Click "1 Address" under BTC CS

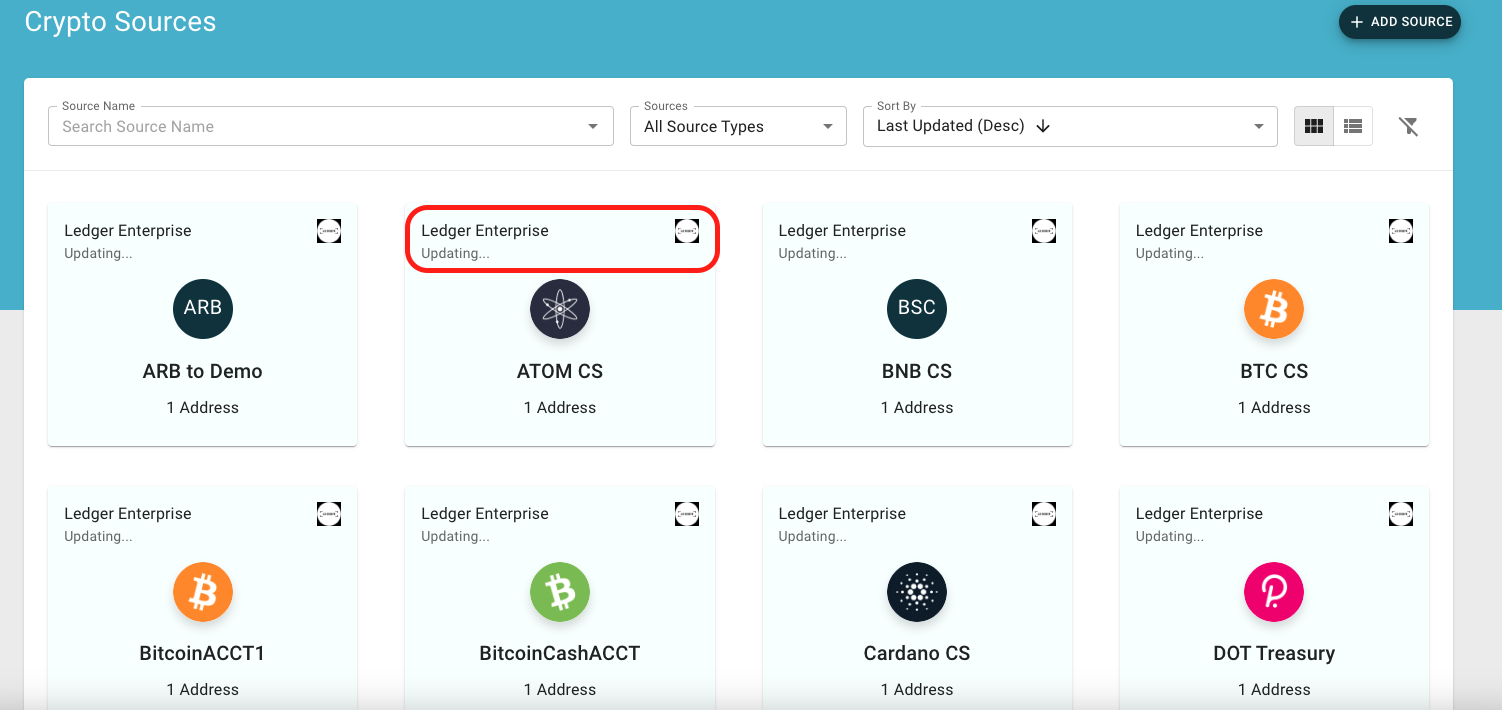coord(1274,407)
